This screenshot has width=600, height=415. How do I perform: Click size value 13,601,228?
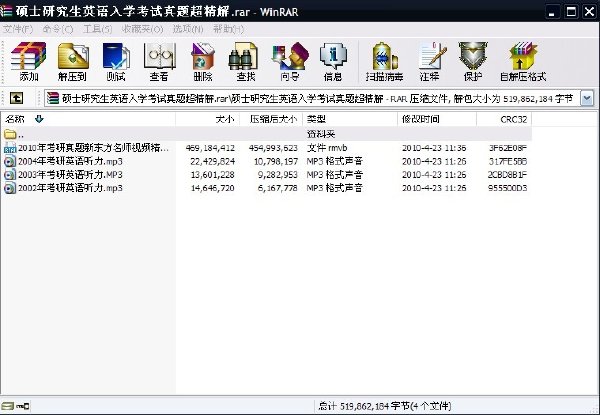(x=212, y=175)
